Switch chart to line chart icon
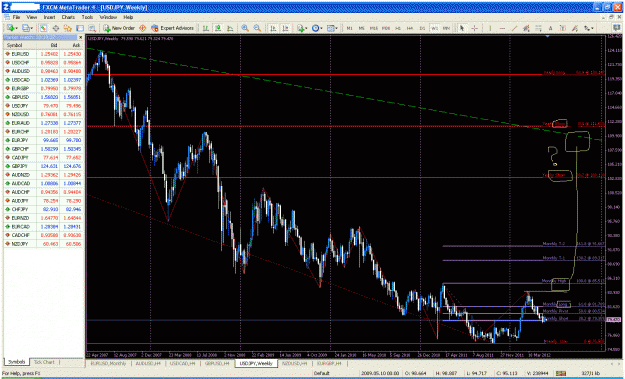Image resolution: width=625 pixels, height=379 pixels. point(230,28)
